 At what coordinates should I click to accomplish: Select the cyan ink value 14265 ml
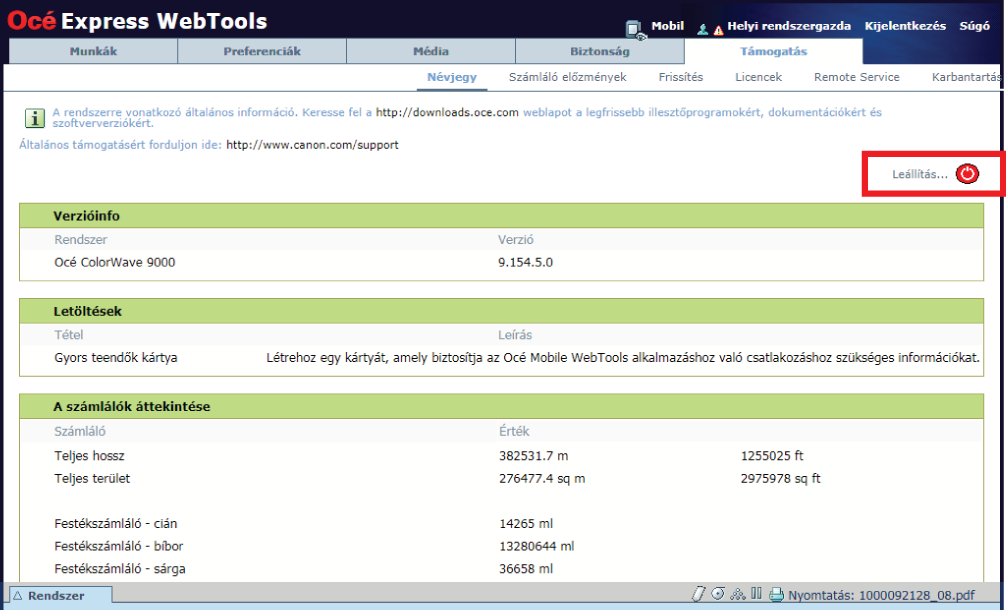click(526, 523)
